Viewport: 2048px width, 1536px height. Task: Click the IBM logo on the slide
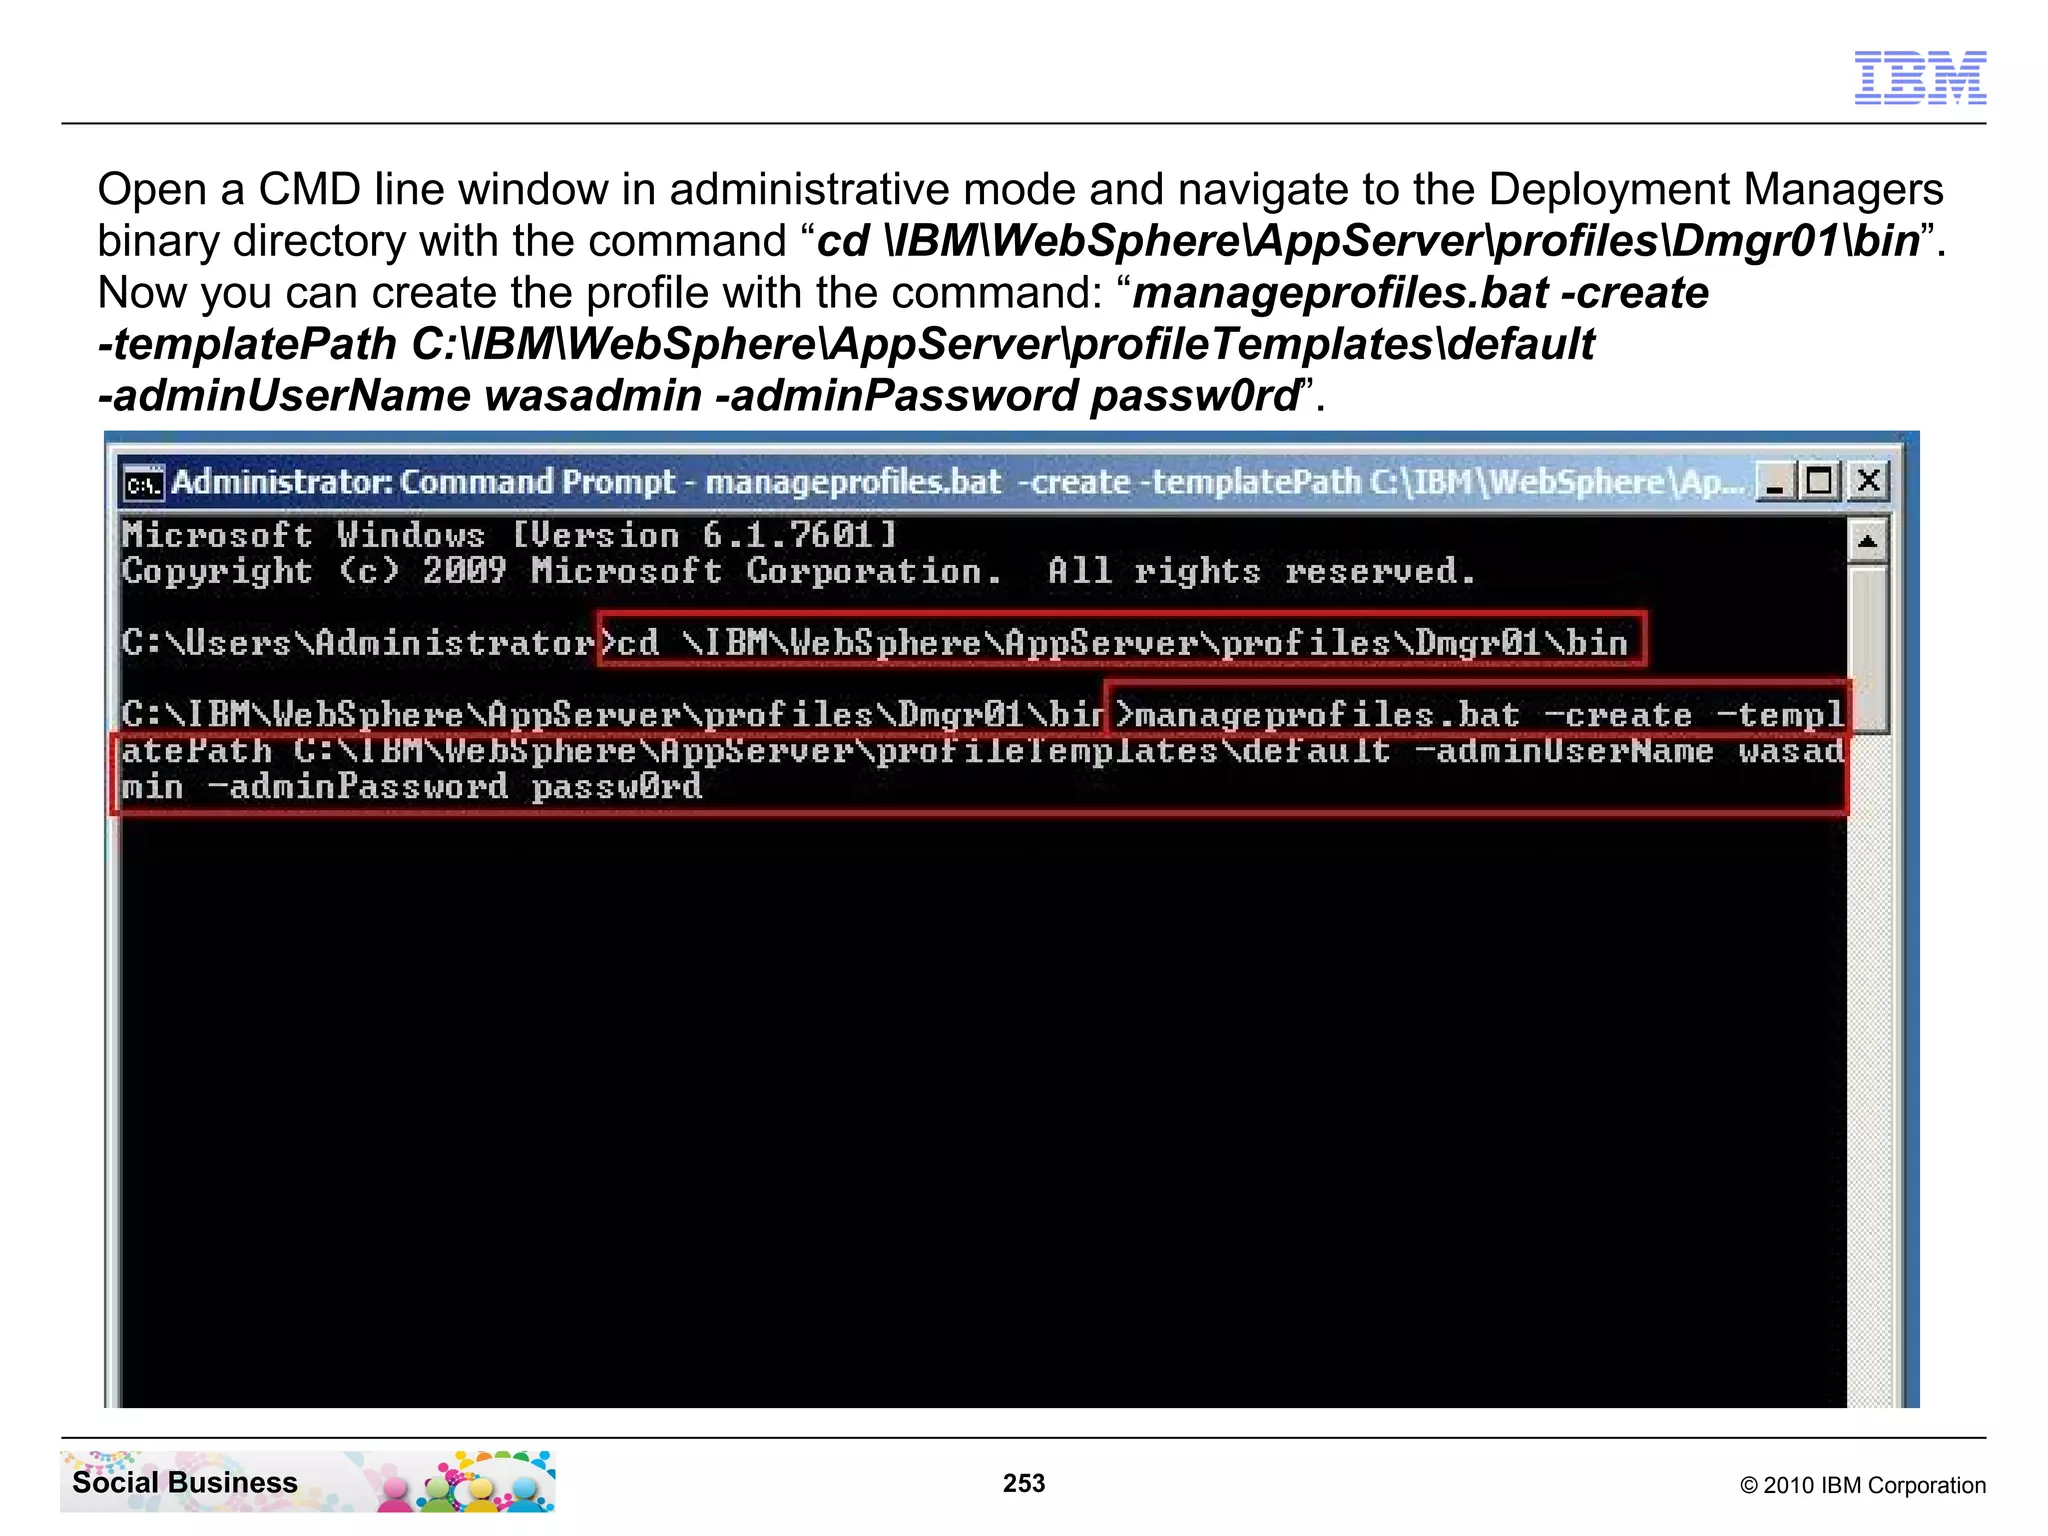coord(1920,78)
